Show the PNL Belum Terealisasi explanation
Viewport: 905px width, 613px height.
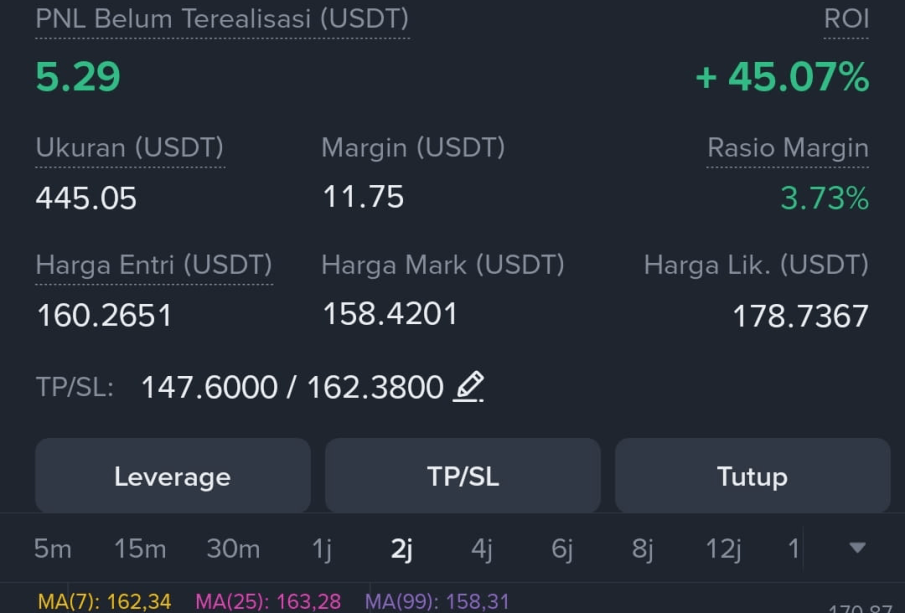coord(222,19)
